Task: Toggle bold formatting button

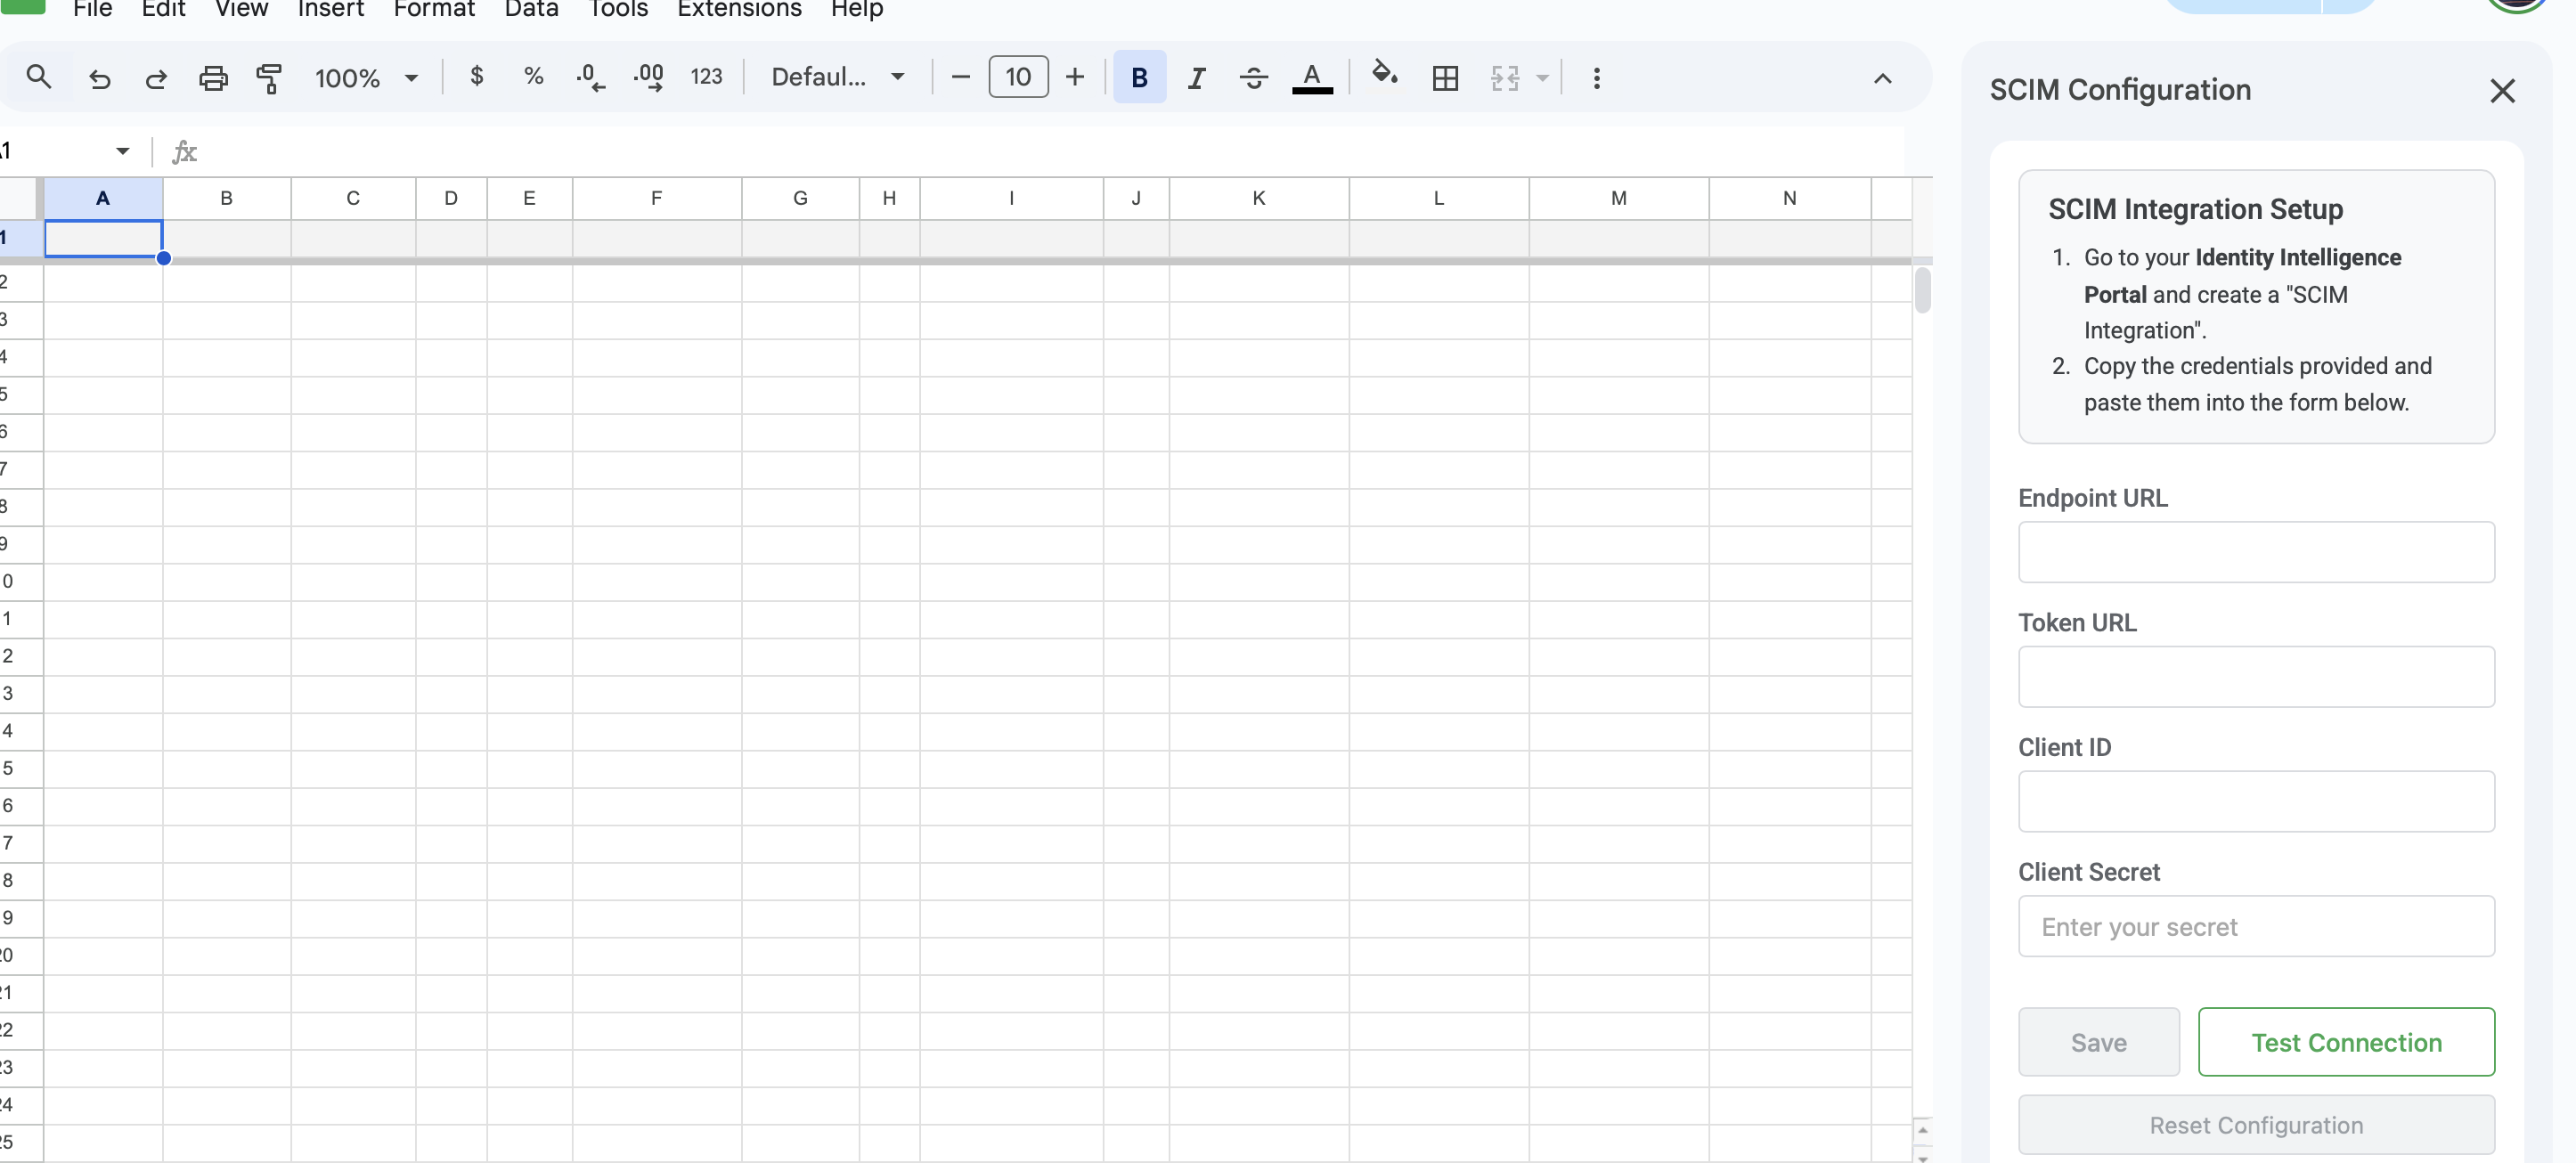Action: [x=1139, y=77]
